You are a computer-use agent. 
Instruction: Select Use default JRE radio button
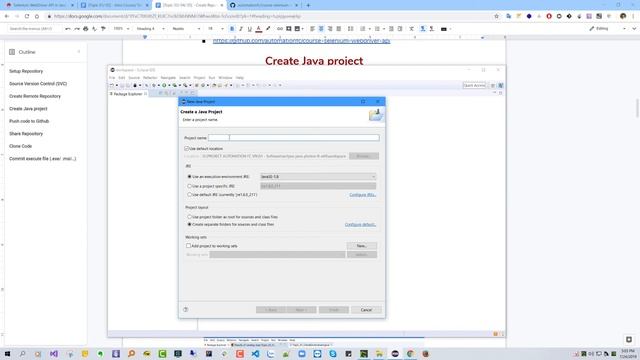(x=189, y=195)
